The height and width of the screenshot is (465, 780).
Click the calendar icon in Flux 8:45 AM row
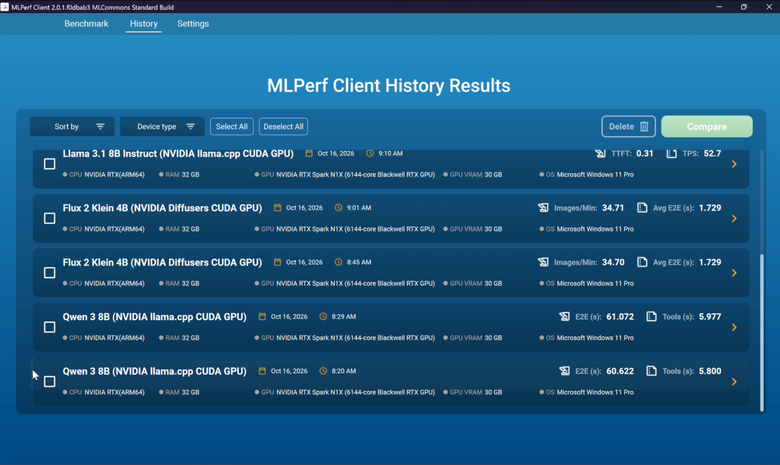coord(278,262)
